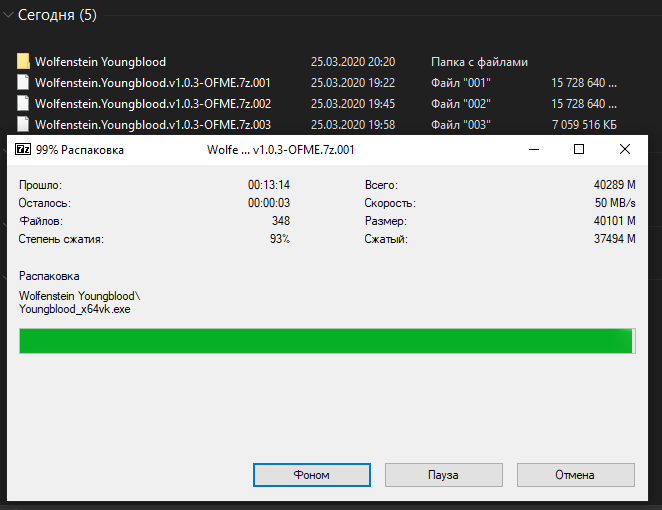Click the 99% Распаковка title text
This screenshot has width=662, height=510.
click(x=80, y=150)
